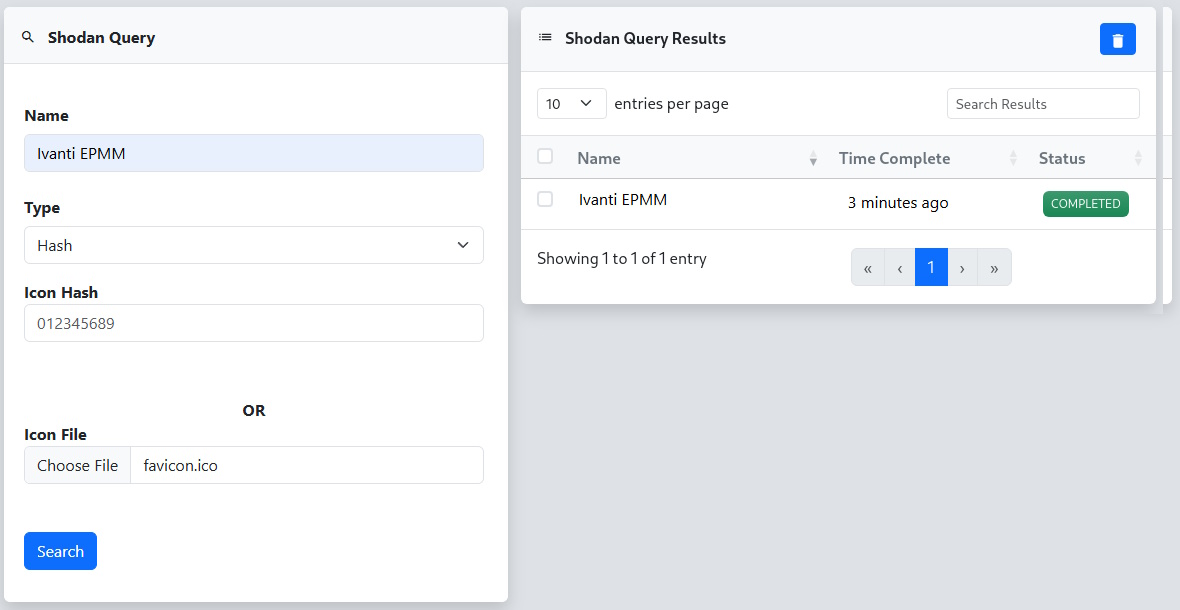Screen dimensions: 1180x610
Task: Click the Search button
Action: point(60,551)
